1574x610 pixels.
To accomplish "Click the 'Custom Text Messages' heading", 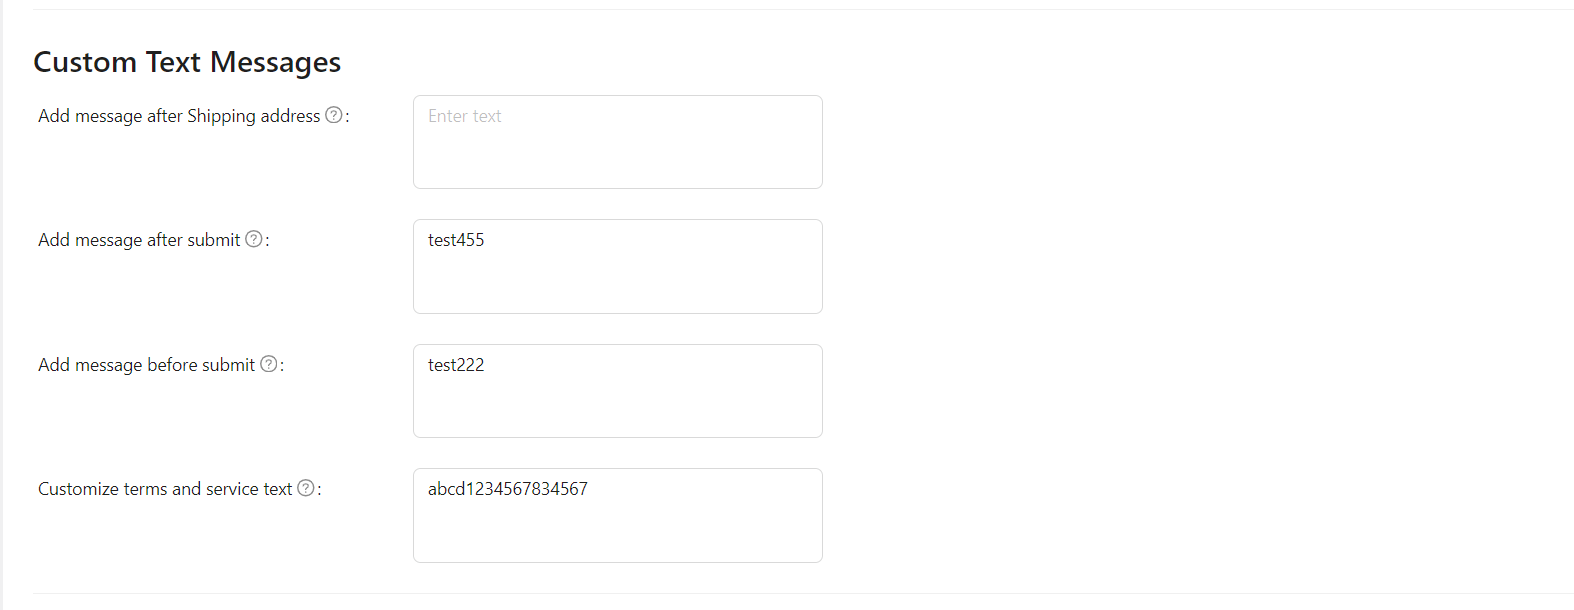I will pos(187,62).
